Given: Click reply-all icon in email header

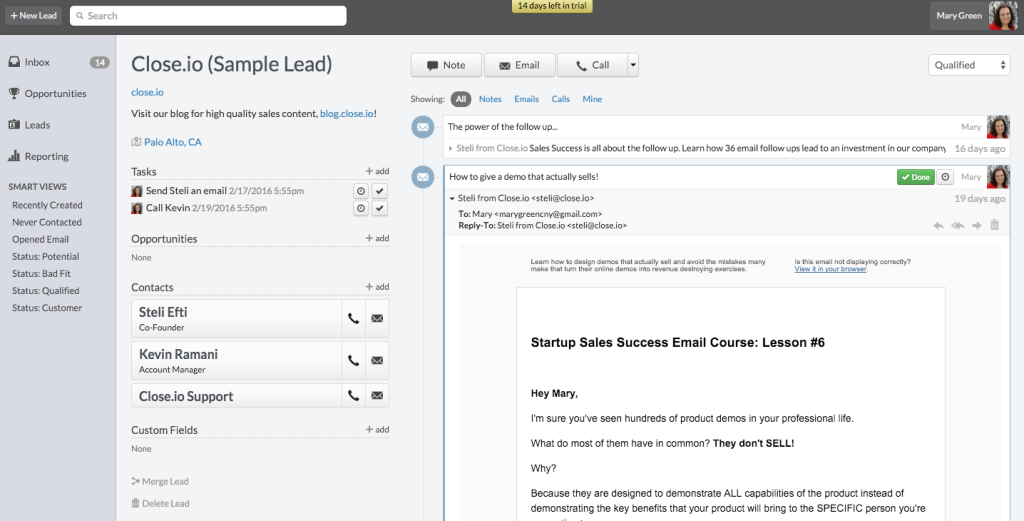Looking at the screenshot, I should (957, 225).
